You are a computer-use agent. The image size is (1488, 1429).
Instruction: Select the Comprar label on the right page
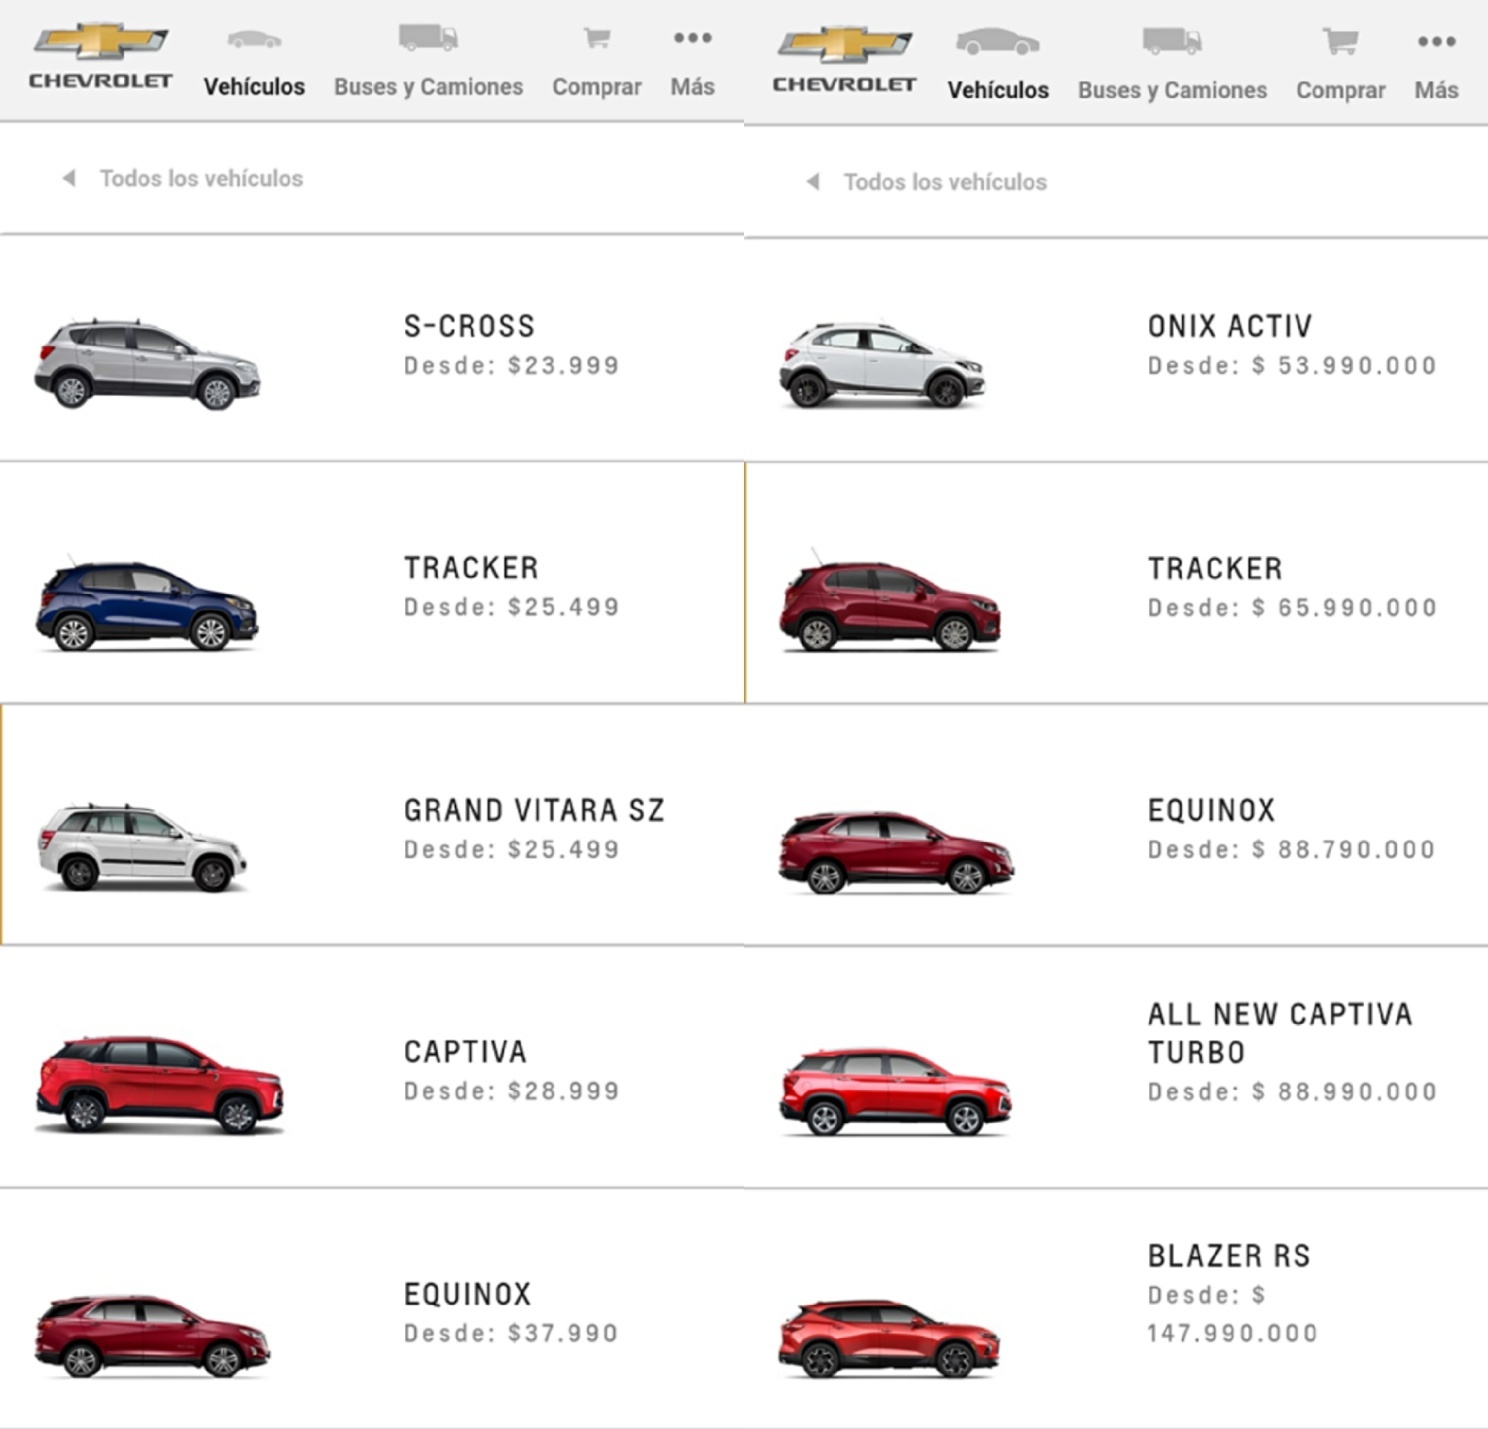[x=1341, y=90]
